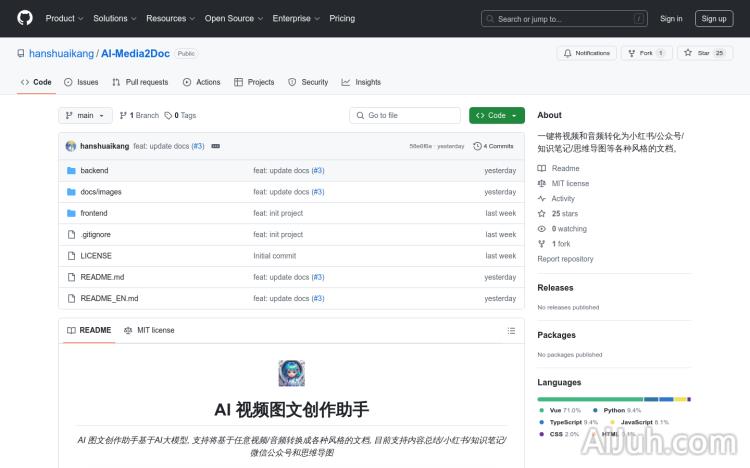Click the green Vue segment of language bar
750x468 pixels.
[590, 399]
